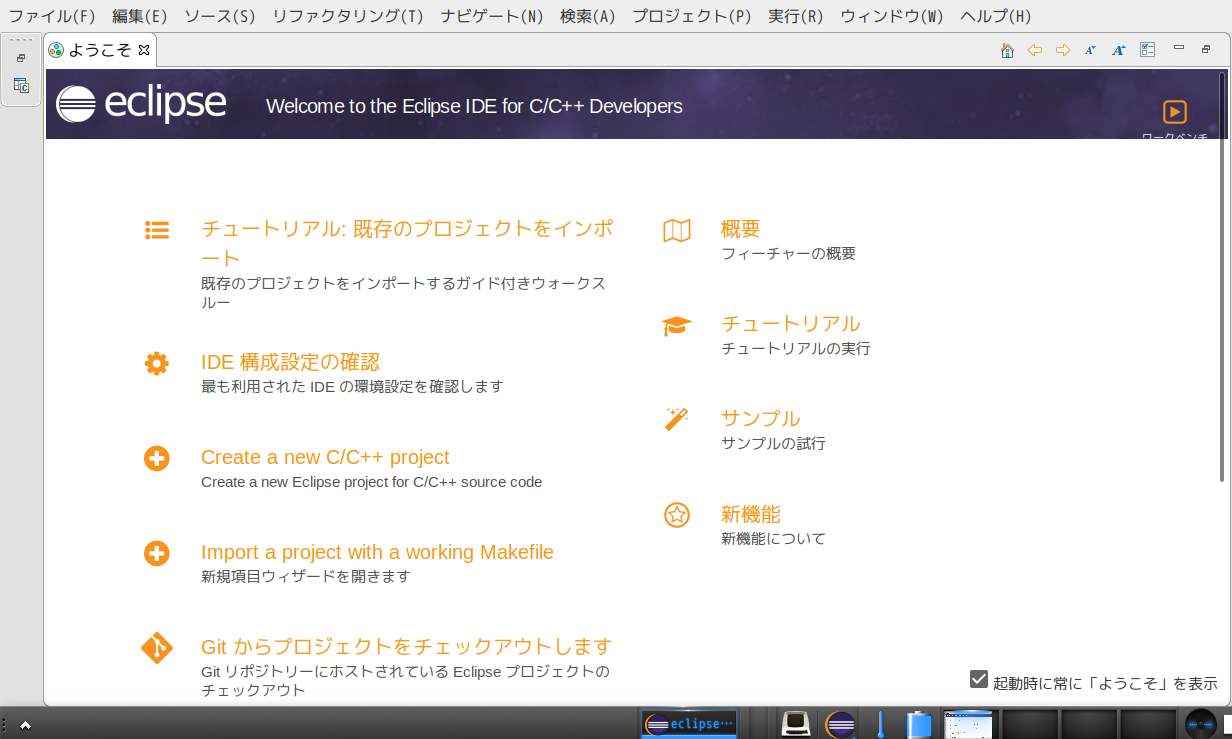Open the チュートリアル link on right
Image resolution: width=1232 pixels, height=739 pixels.
[791, 324]
